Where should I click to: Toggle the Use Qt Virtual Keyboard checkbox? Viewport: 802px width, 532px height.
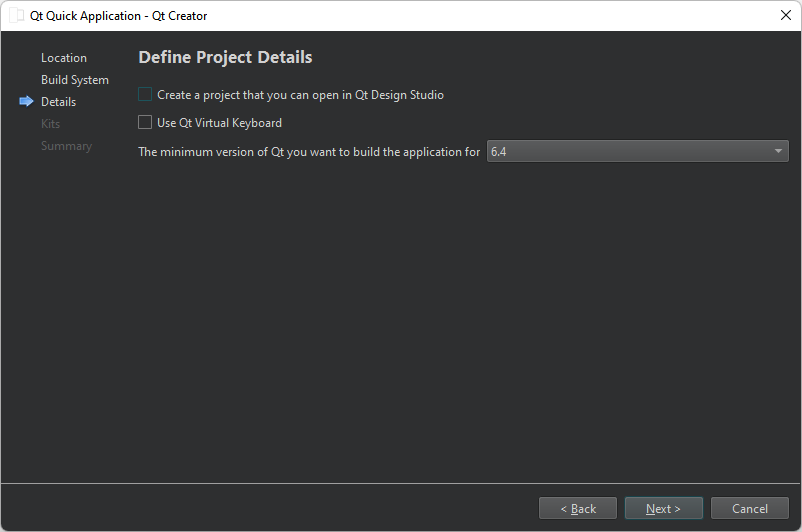[146, 123]
